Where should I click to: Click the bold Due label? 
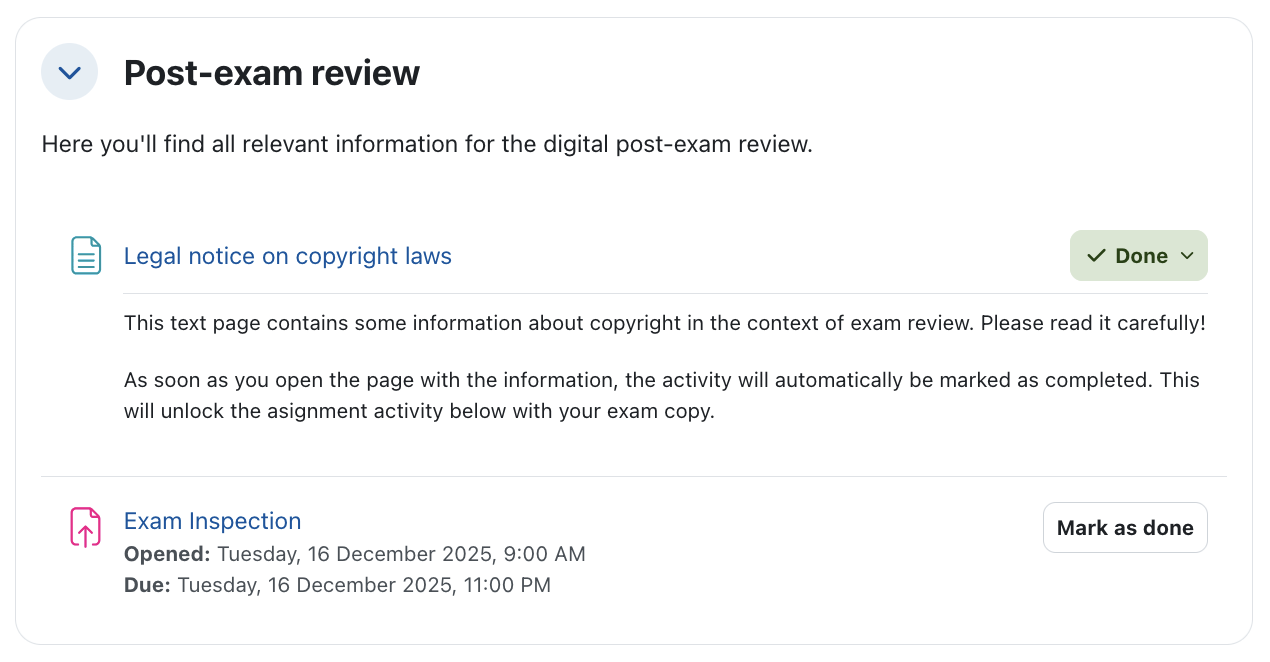point(148,585)
